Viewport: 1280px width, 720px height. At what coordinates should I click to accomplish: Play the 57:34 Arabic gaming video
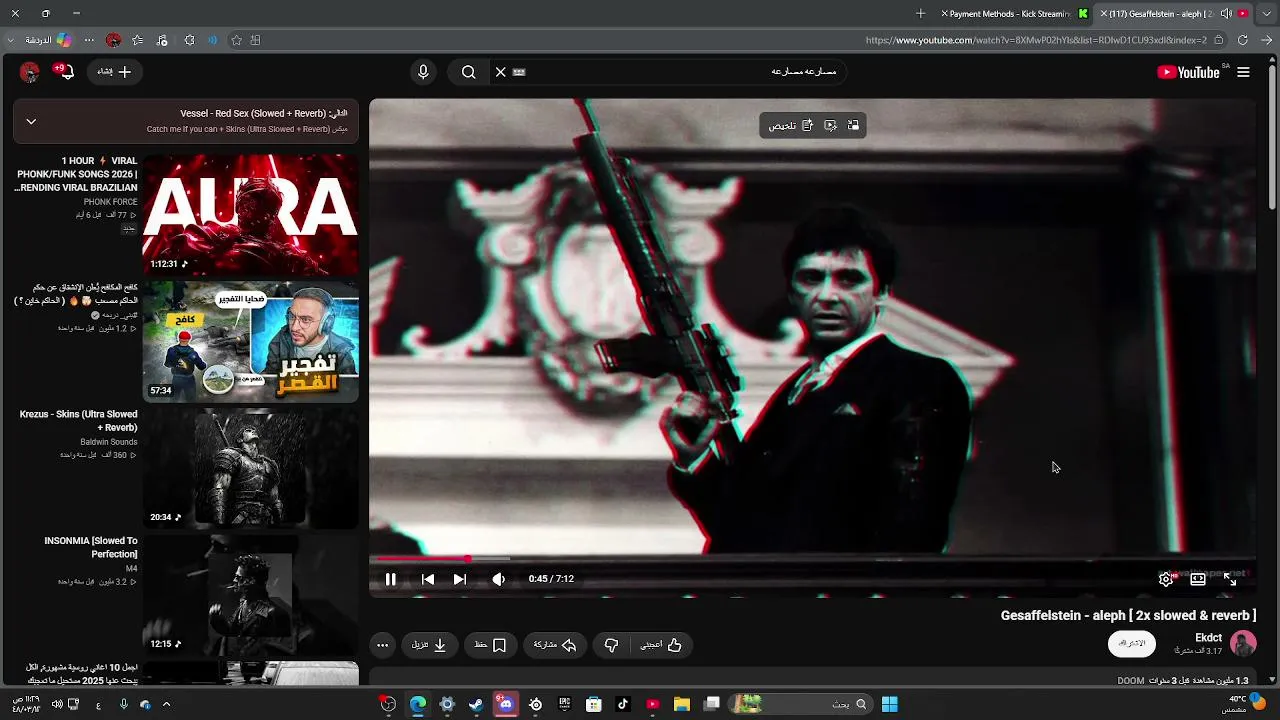pyautogui.click(x=250, y=341)
